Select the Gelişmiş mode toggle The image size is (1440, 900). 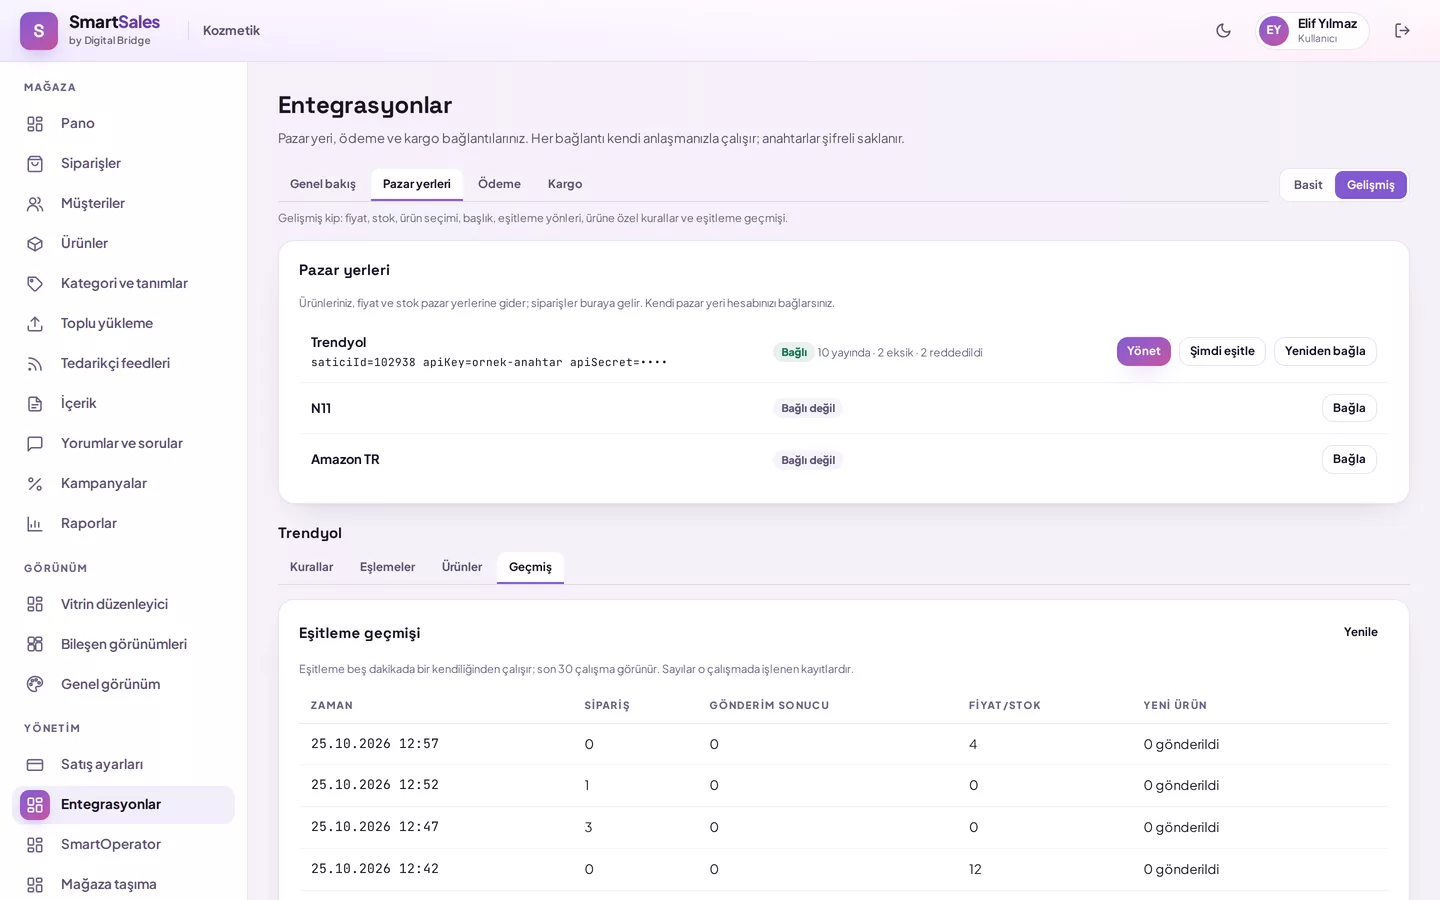1371,185
